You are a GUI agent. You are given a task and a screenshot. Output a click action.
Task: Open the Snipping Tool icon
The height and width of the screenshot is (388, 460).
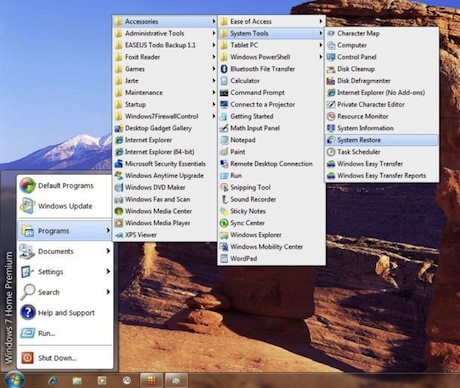[224, 187]
